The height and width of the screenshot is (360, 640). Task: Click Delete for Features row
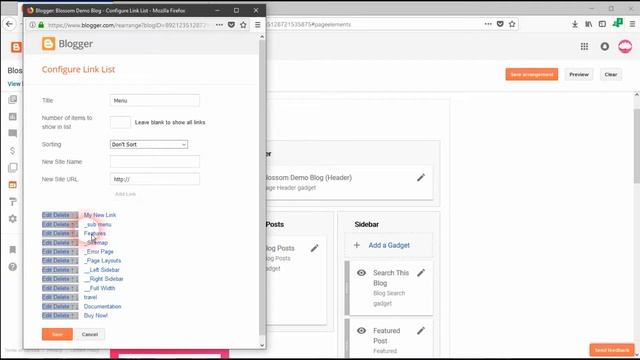[x=61, y=233]
